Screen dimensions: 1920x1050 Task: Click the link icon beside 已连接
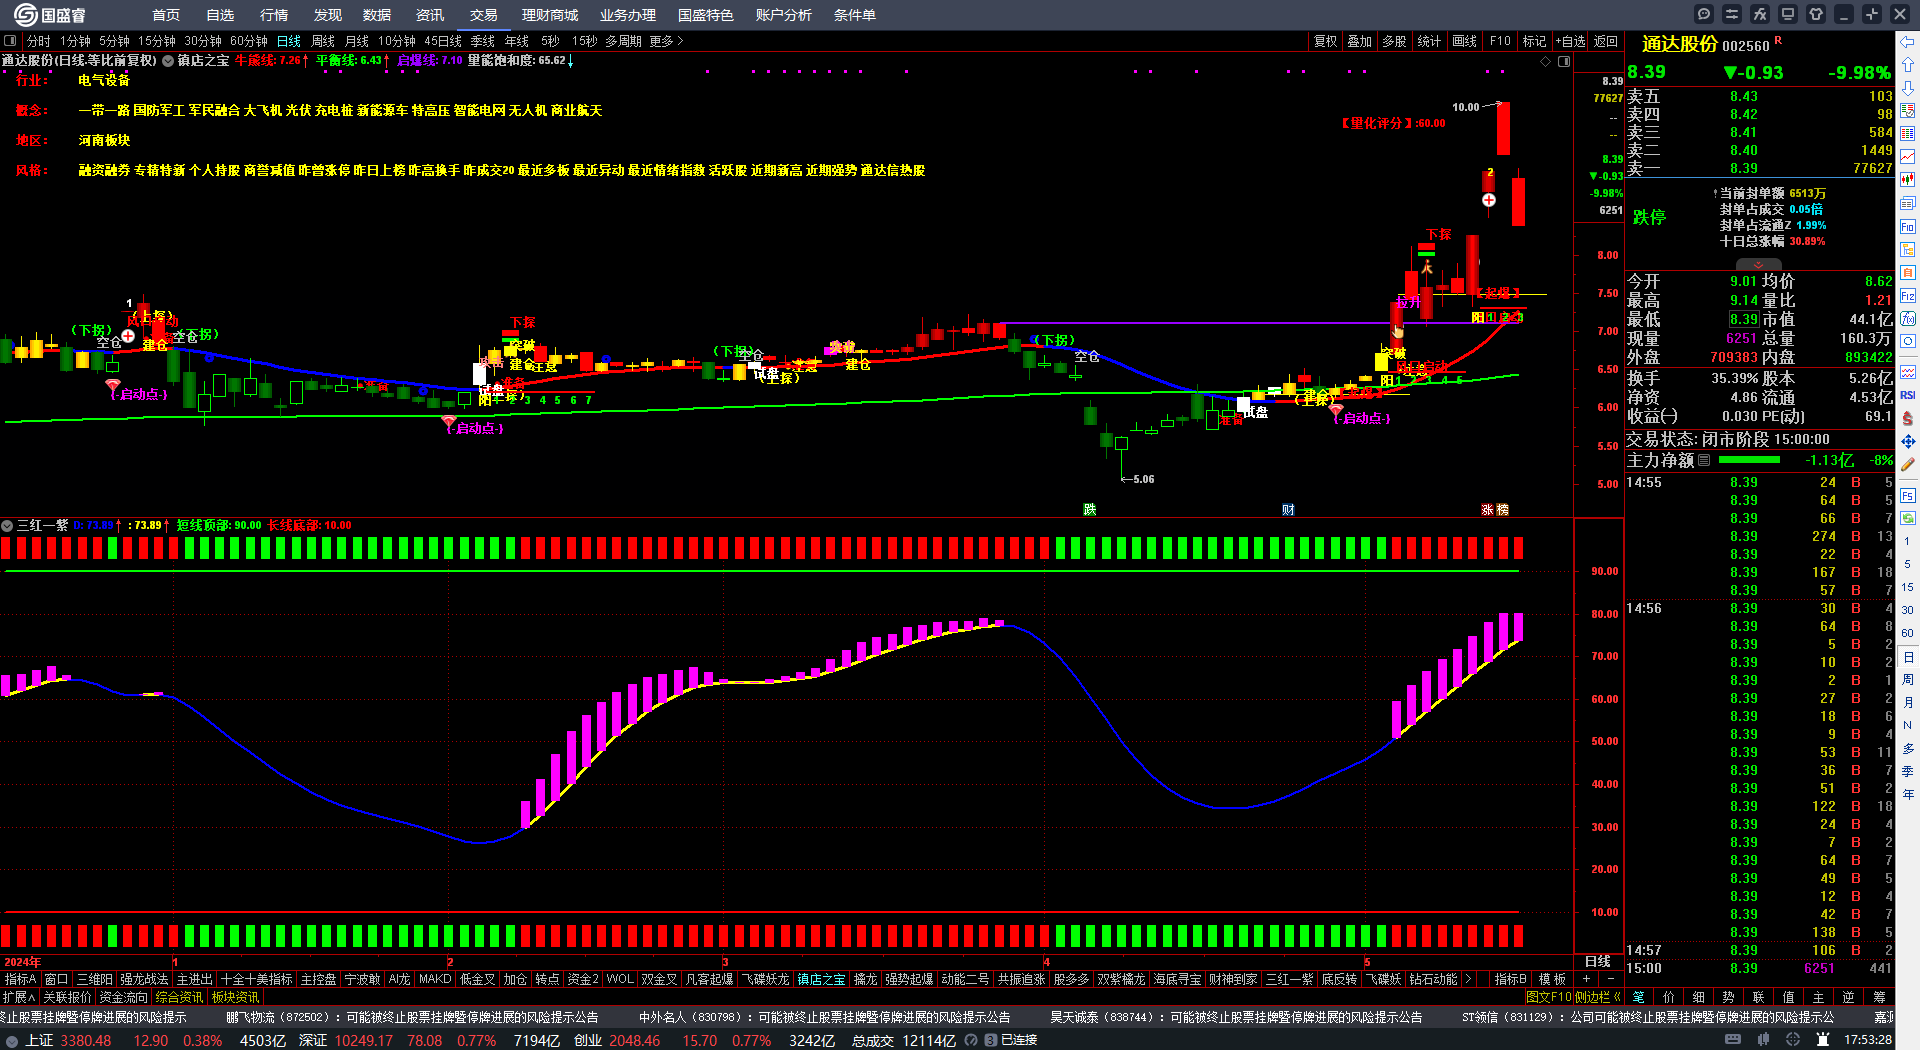(990, 1040)
